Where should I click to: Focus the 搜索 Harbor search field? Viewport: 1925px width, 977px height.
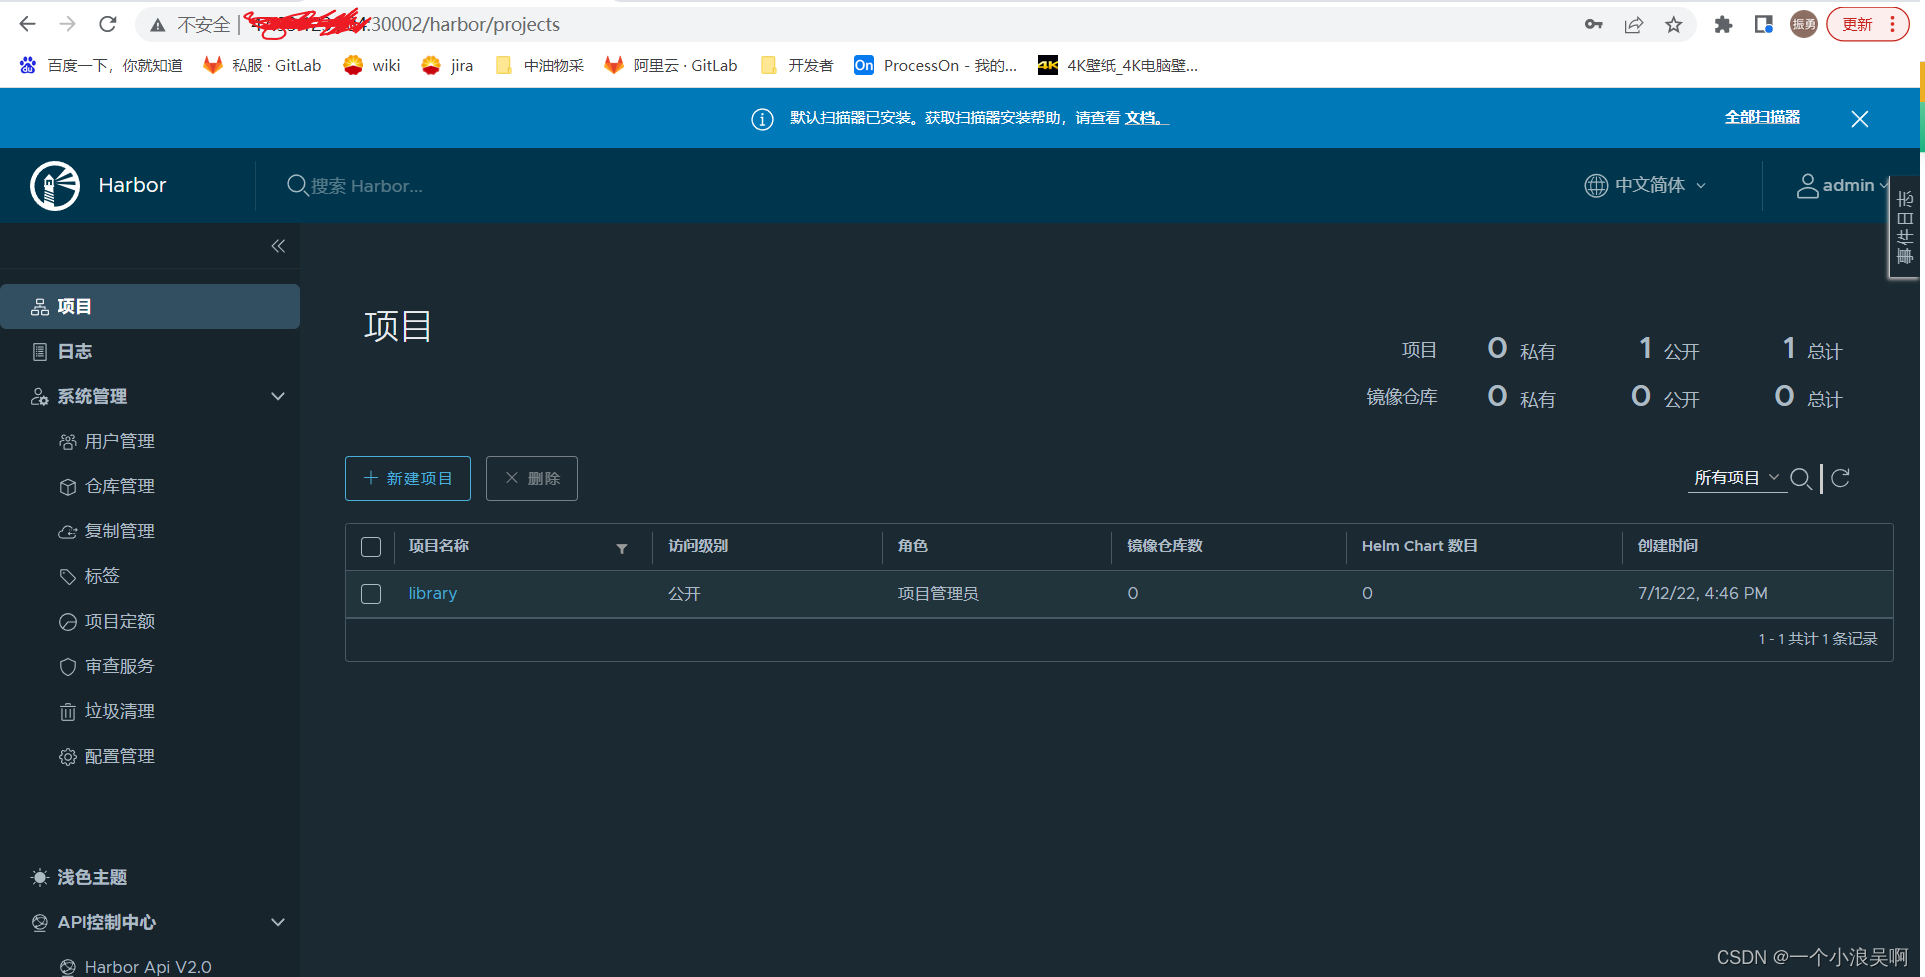pyautogui.click(x=366, y=186)
